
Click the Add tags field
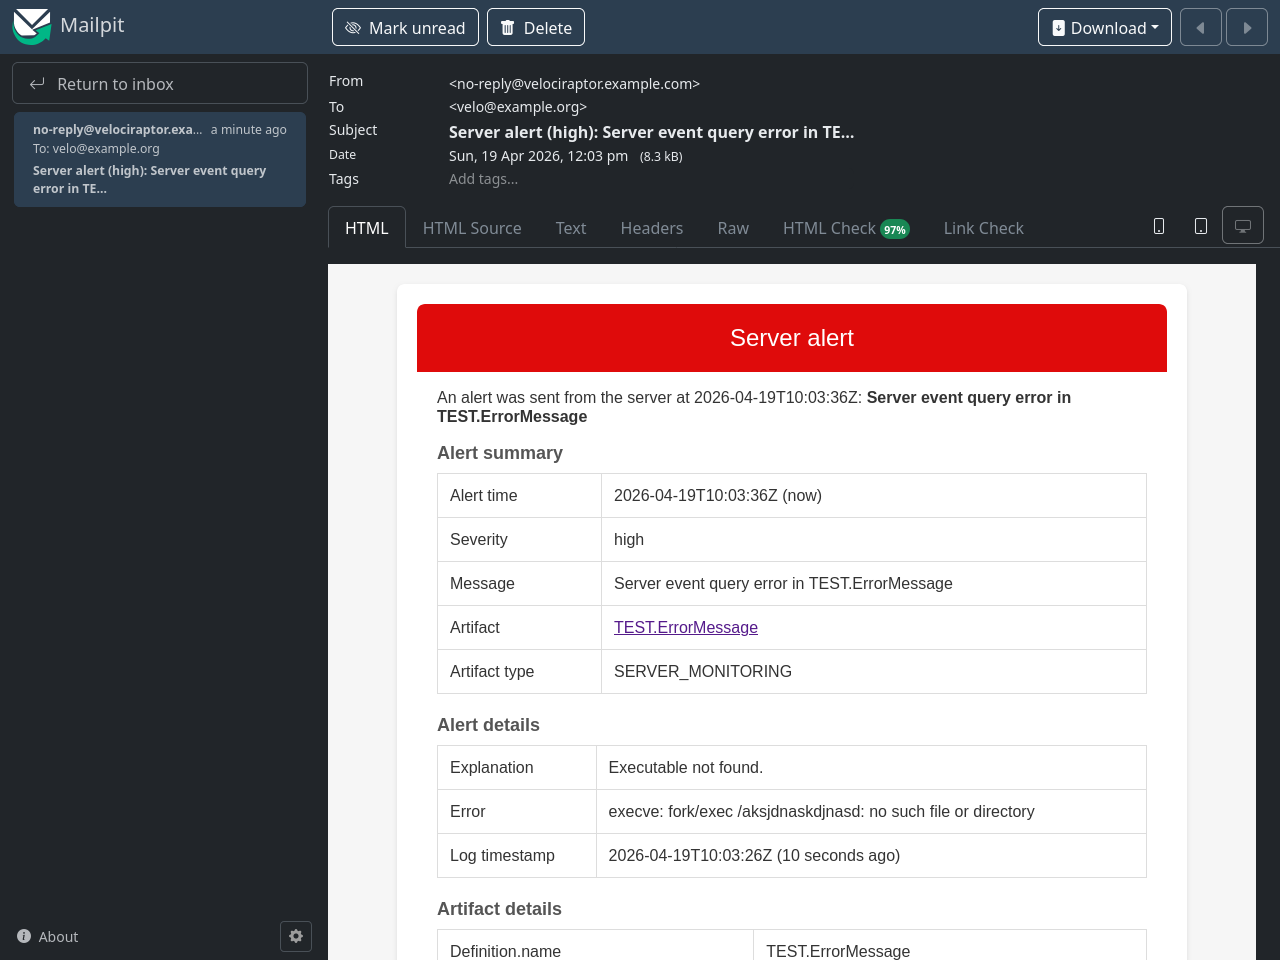483,179
